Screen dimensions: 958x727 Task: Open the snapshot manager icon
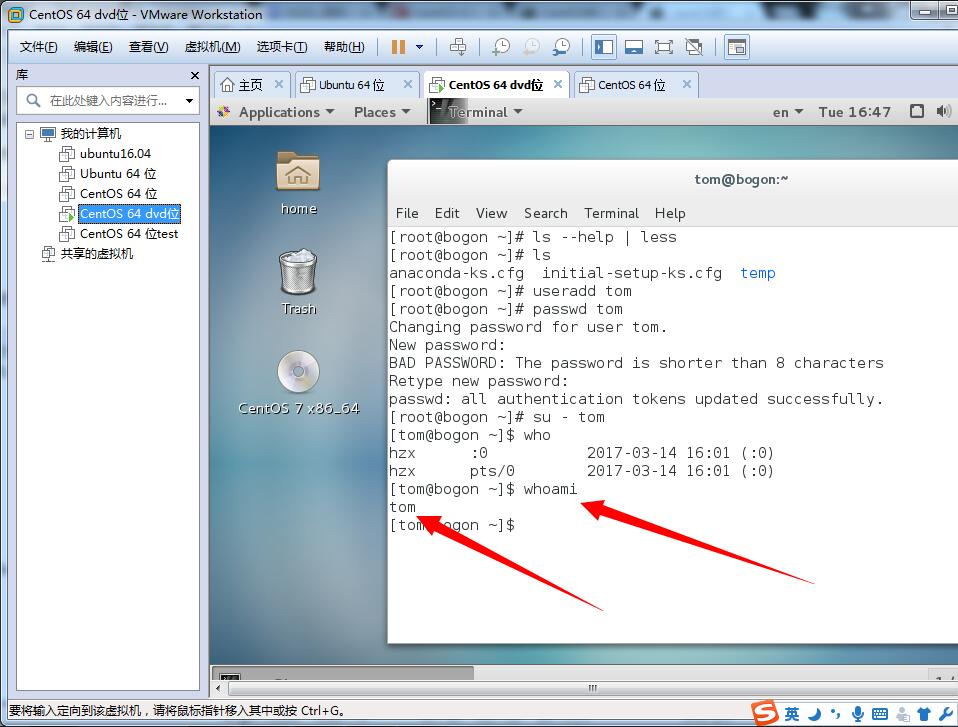click(x=561, y=47)
